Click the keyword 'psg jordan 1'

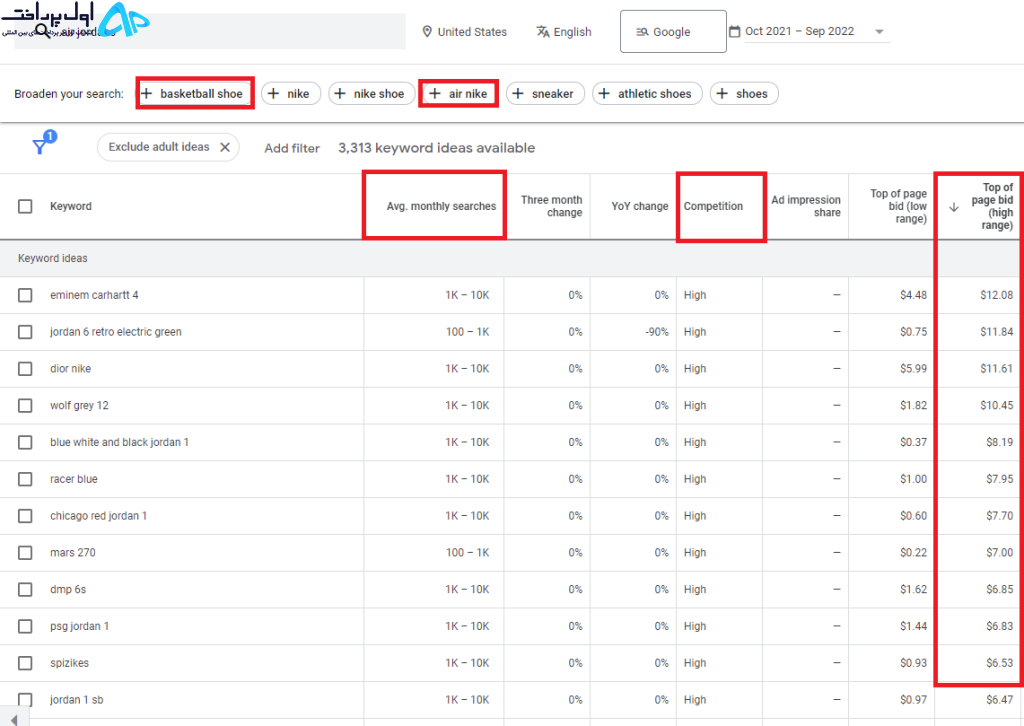pyautogui.click(x=79, y=626)
